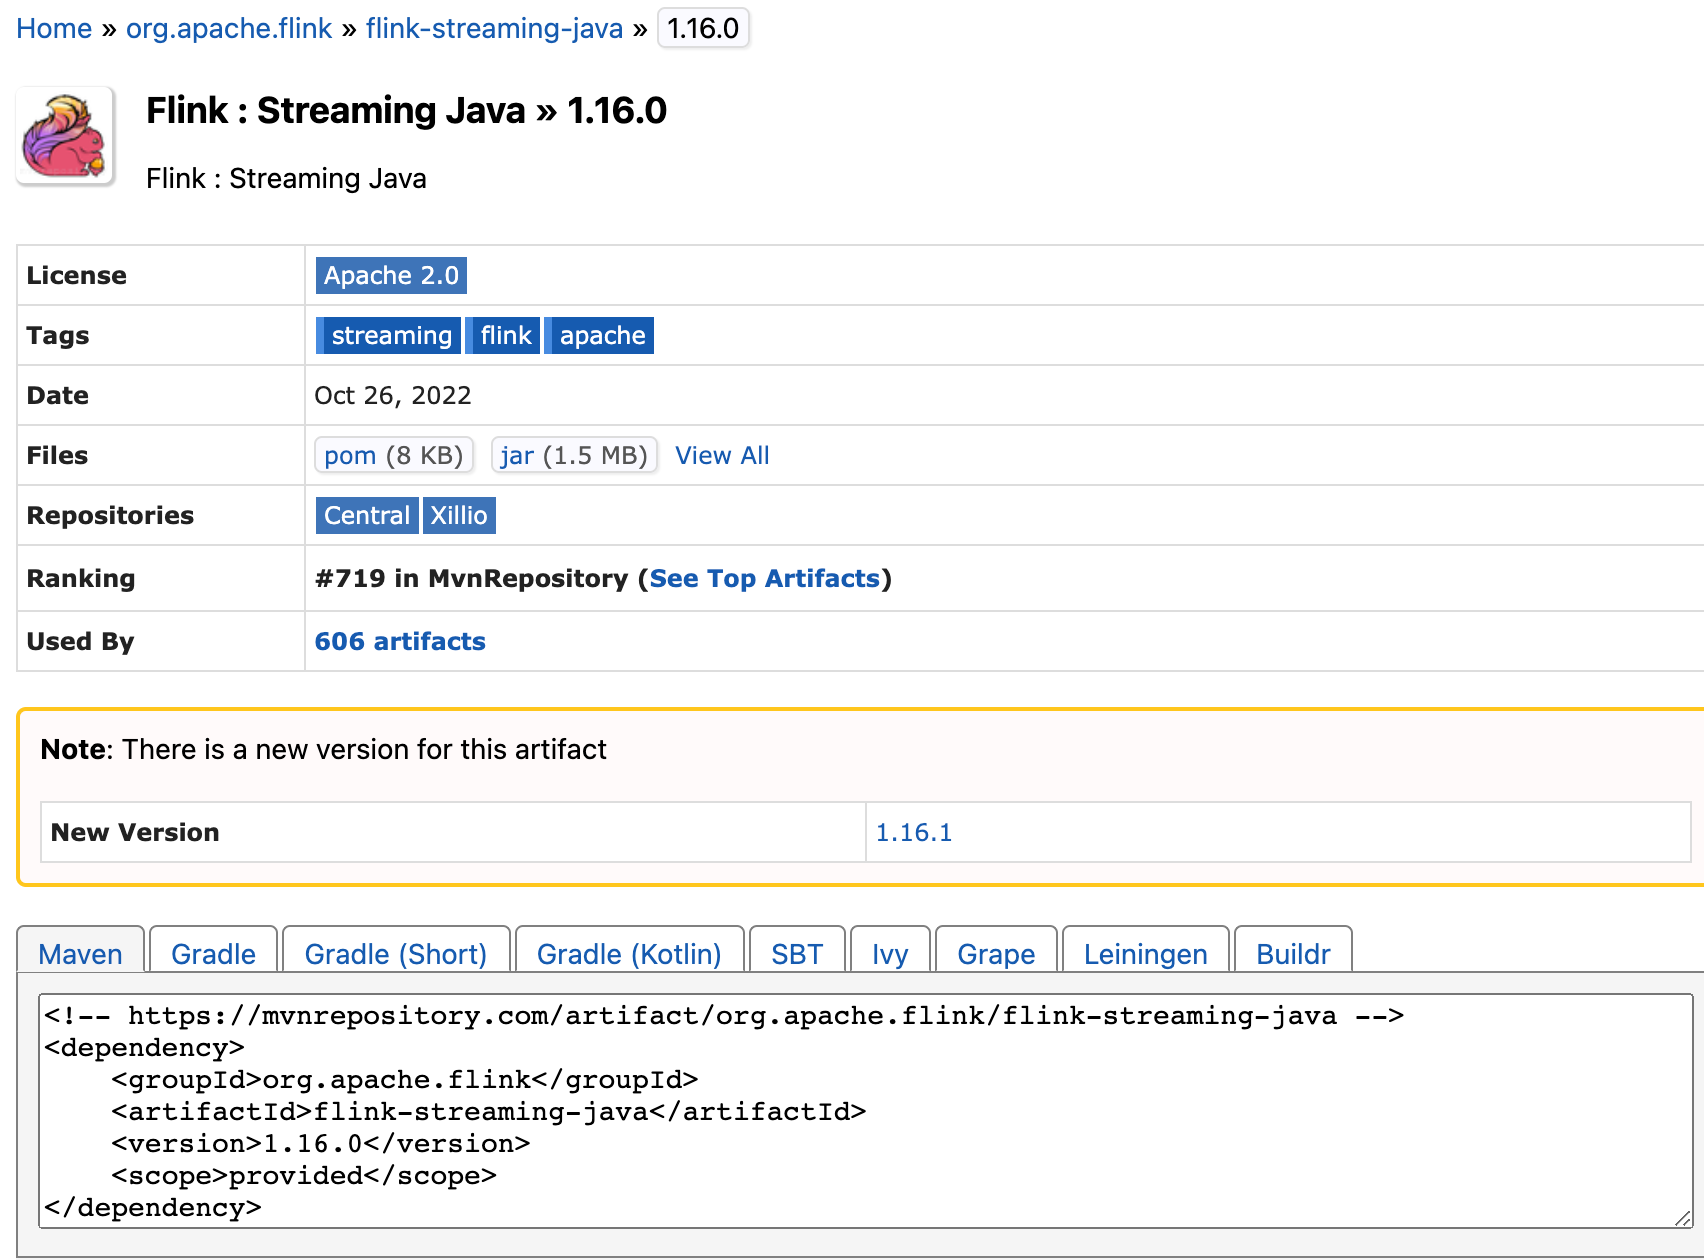Open the Xillio repository tag
This screenshot has height=1260, width=1704.
point(459,515)
